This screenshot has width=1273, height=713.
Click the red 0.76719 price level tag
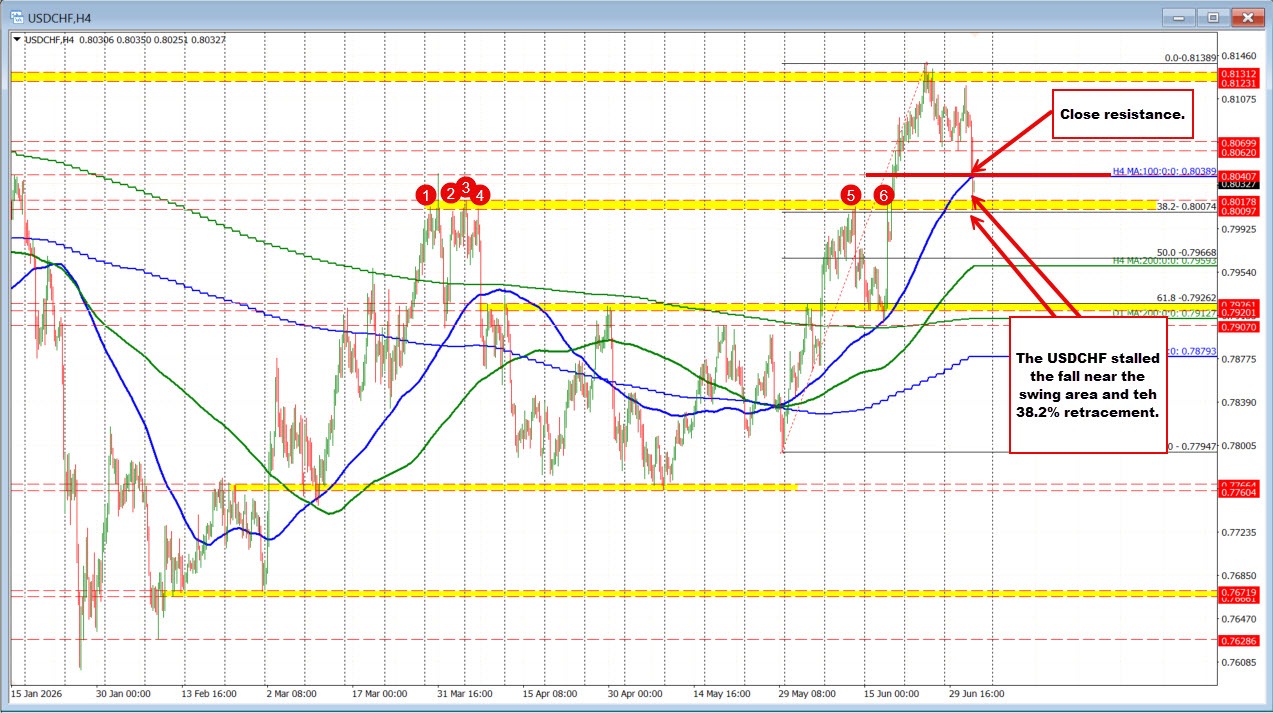(1237, 592)
